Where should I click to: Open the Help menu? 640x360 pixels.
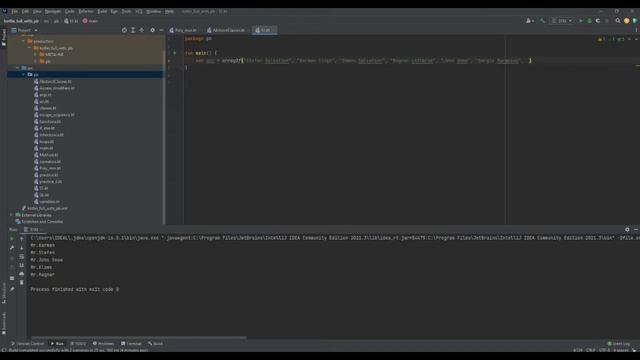point(169,11)
